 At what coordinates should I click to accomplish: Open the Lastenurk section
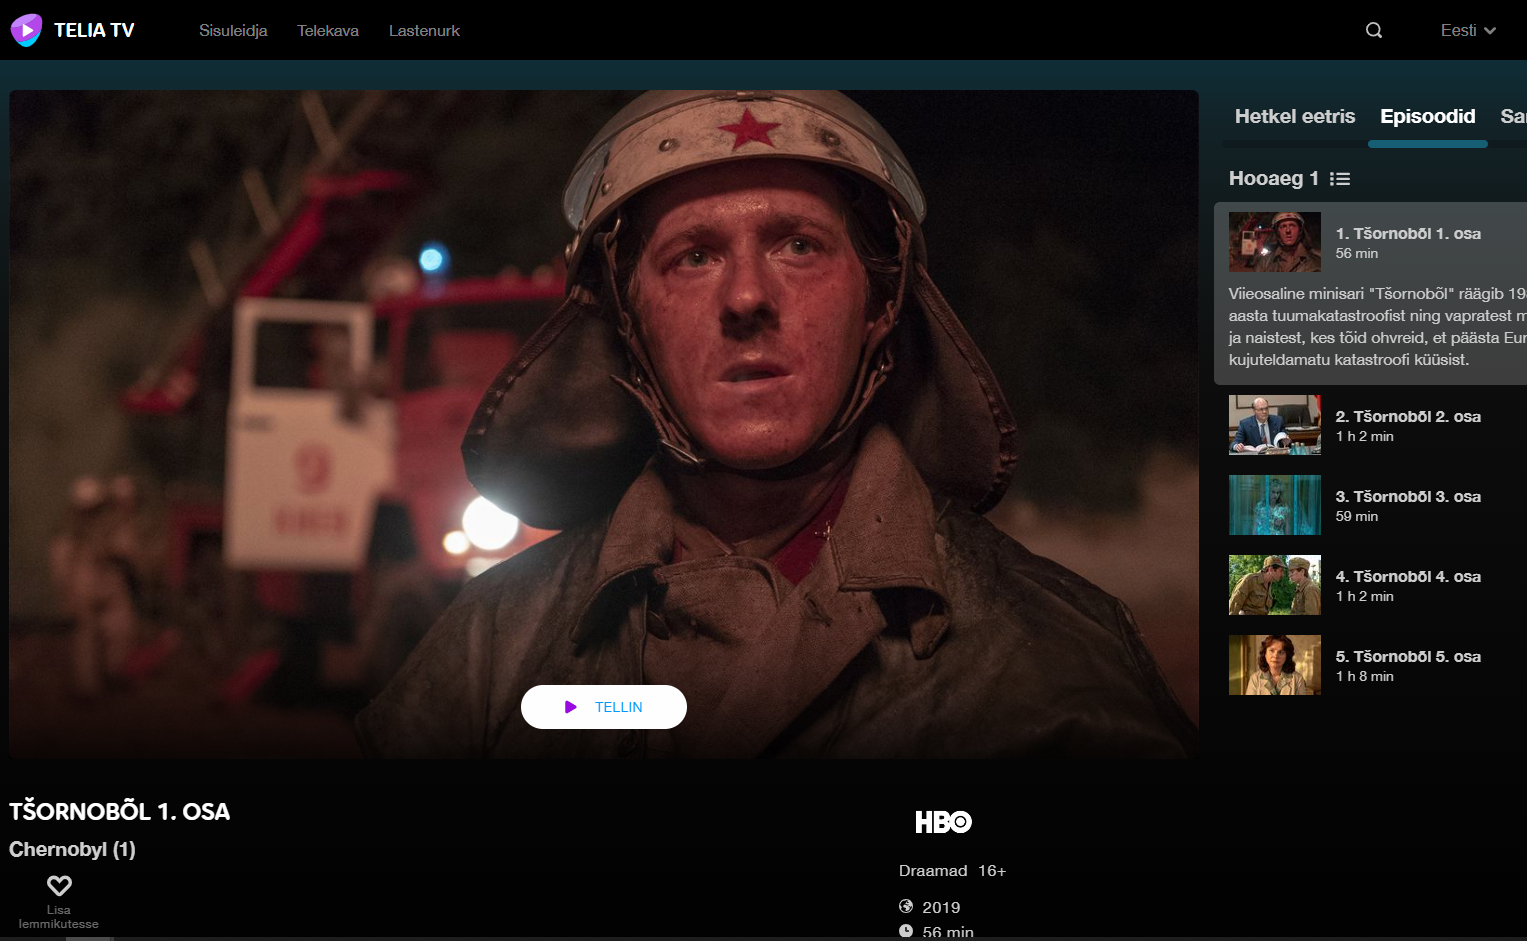click(424, 30)
